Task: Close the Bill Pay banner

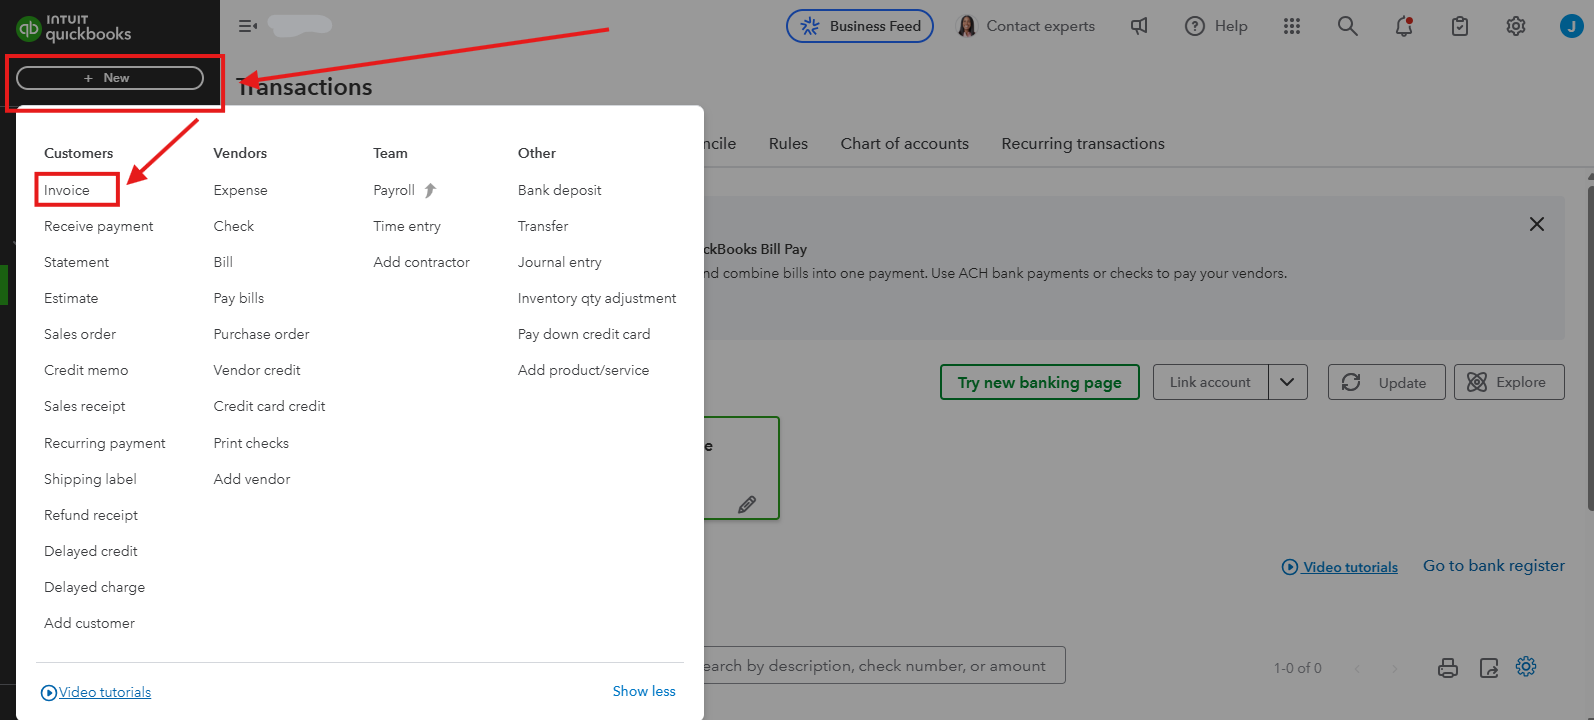Action: click(1537, 224)
